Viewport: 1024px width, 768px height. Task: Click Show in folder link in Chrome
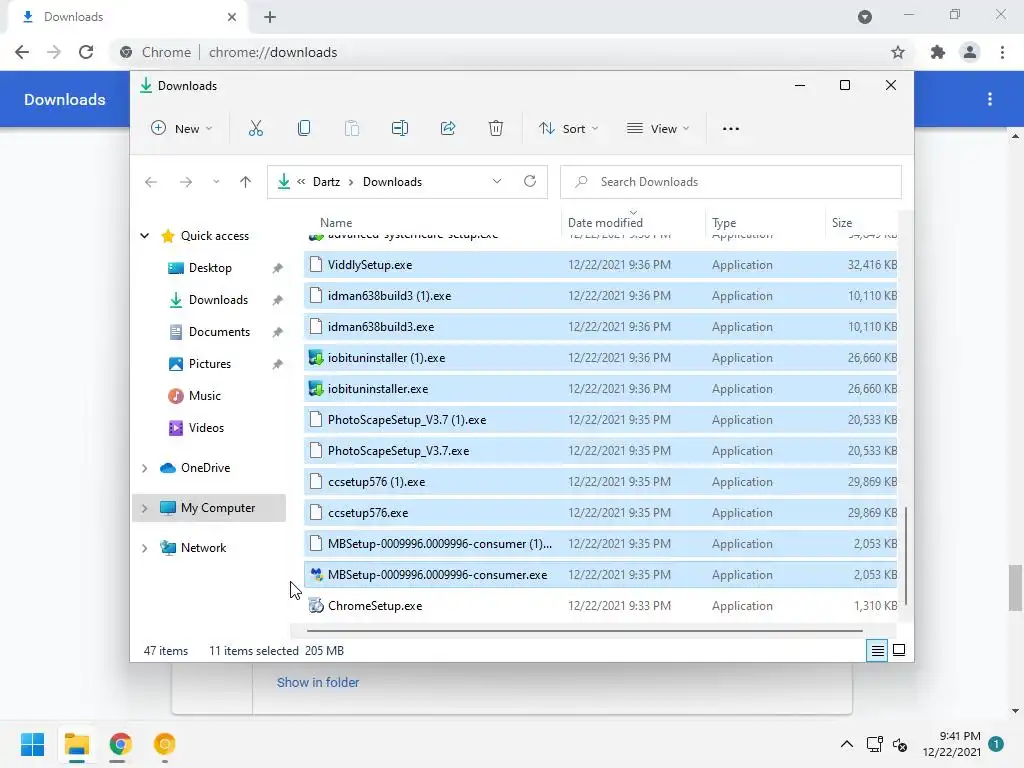tap(317, 682)
